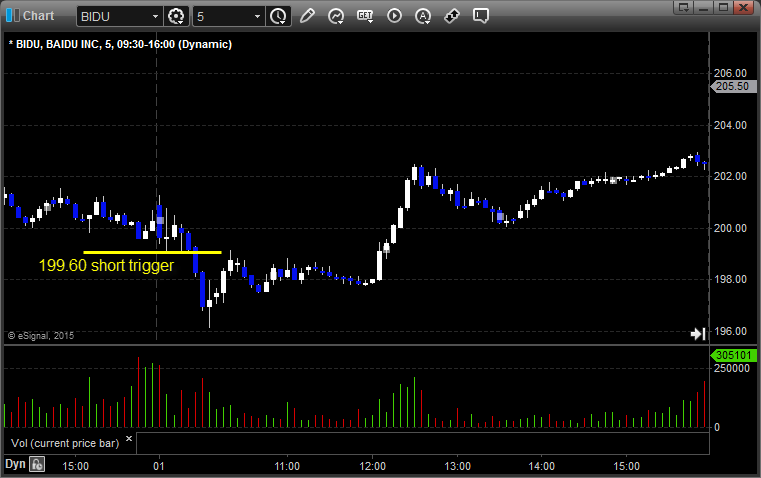Viewport: 761px width, 478px height.
Task: Click the 12:00 time axis label
Action: pyautogui.click(x=372, y=466)
